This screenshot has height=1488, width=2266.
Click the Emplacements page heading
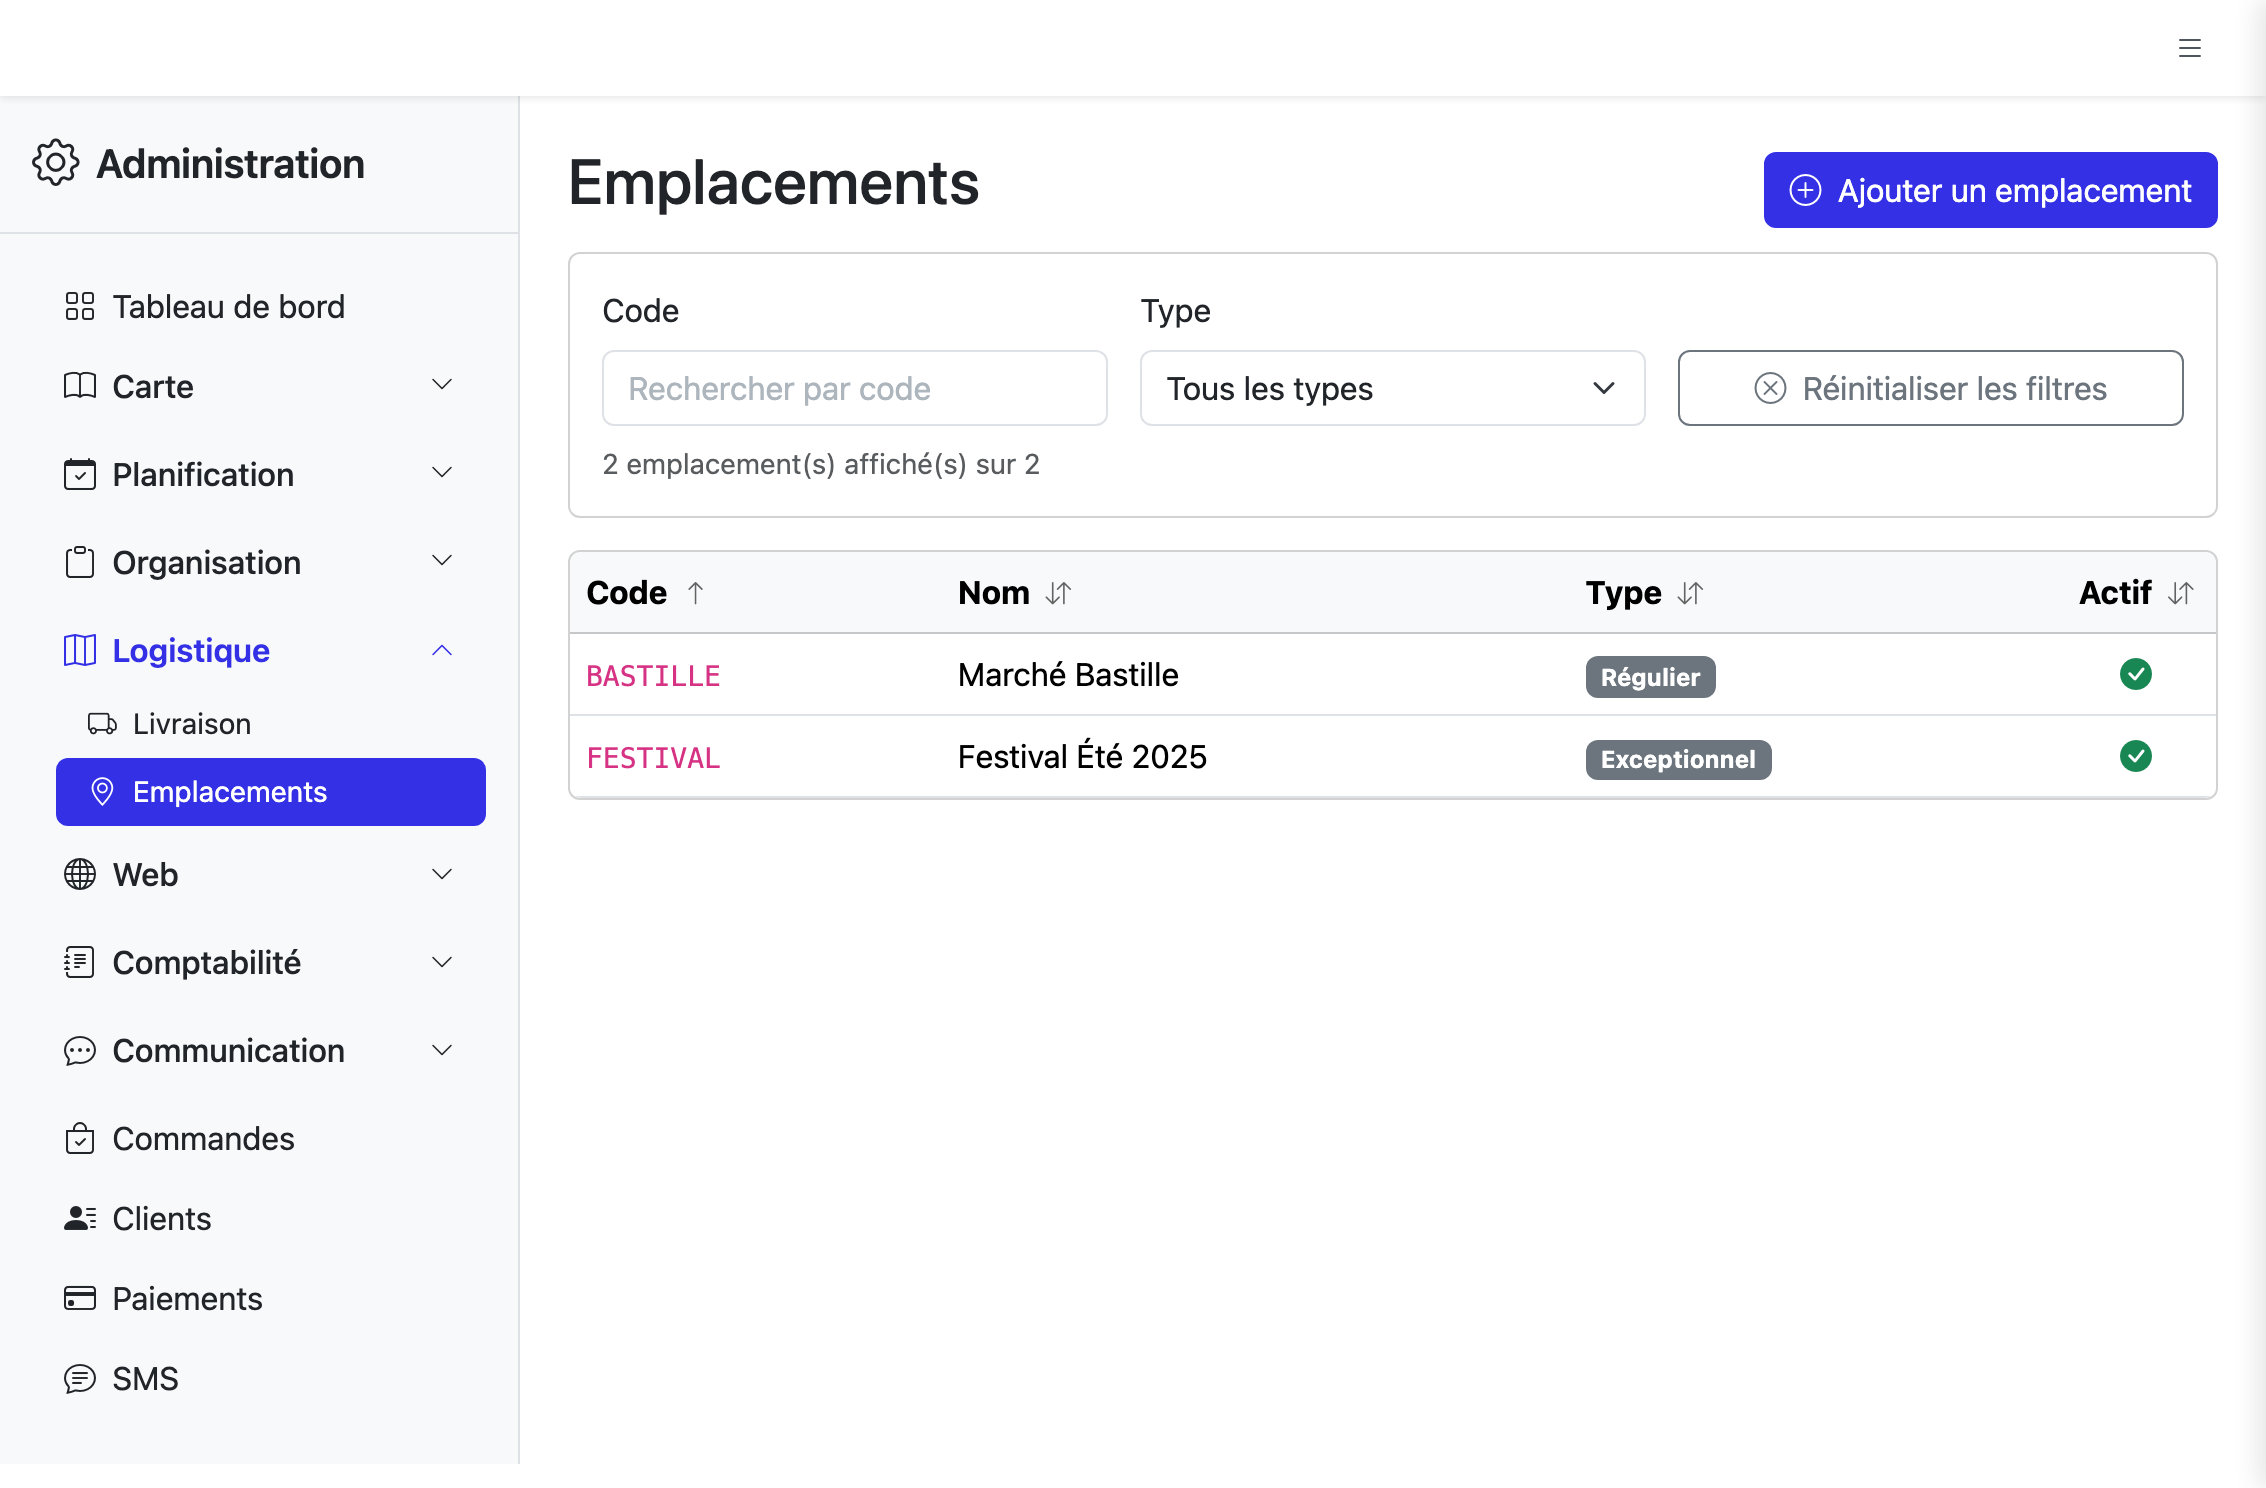774,183
